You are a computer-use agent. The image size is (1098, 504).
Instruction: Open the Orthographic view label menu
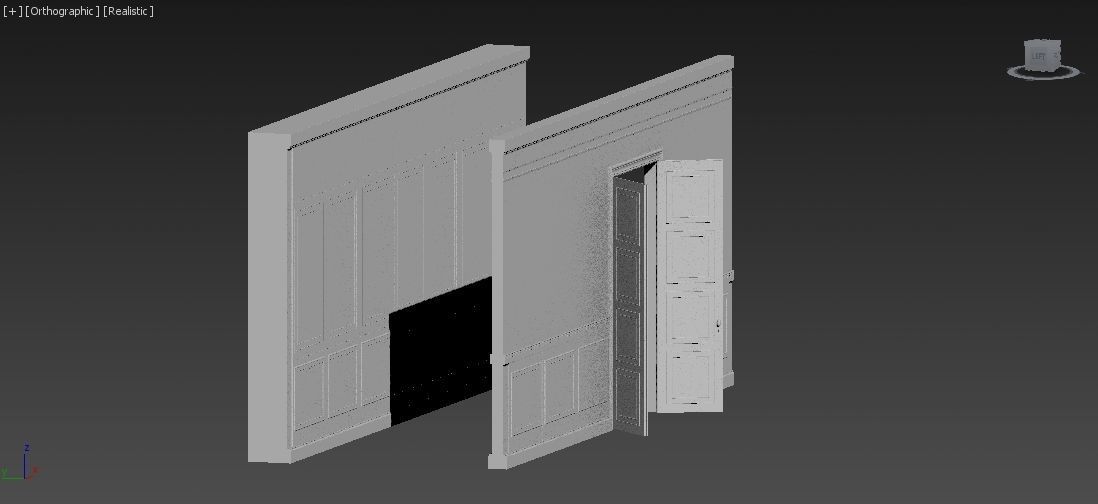point(62,11)
